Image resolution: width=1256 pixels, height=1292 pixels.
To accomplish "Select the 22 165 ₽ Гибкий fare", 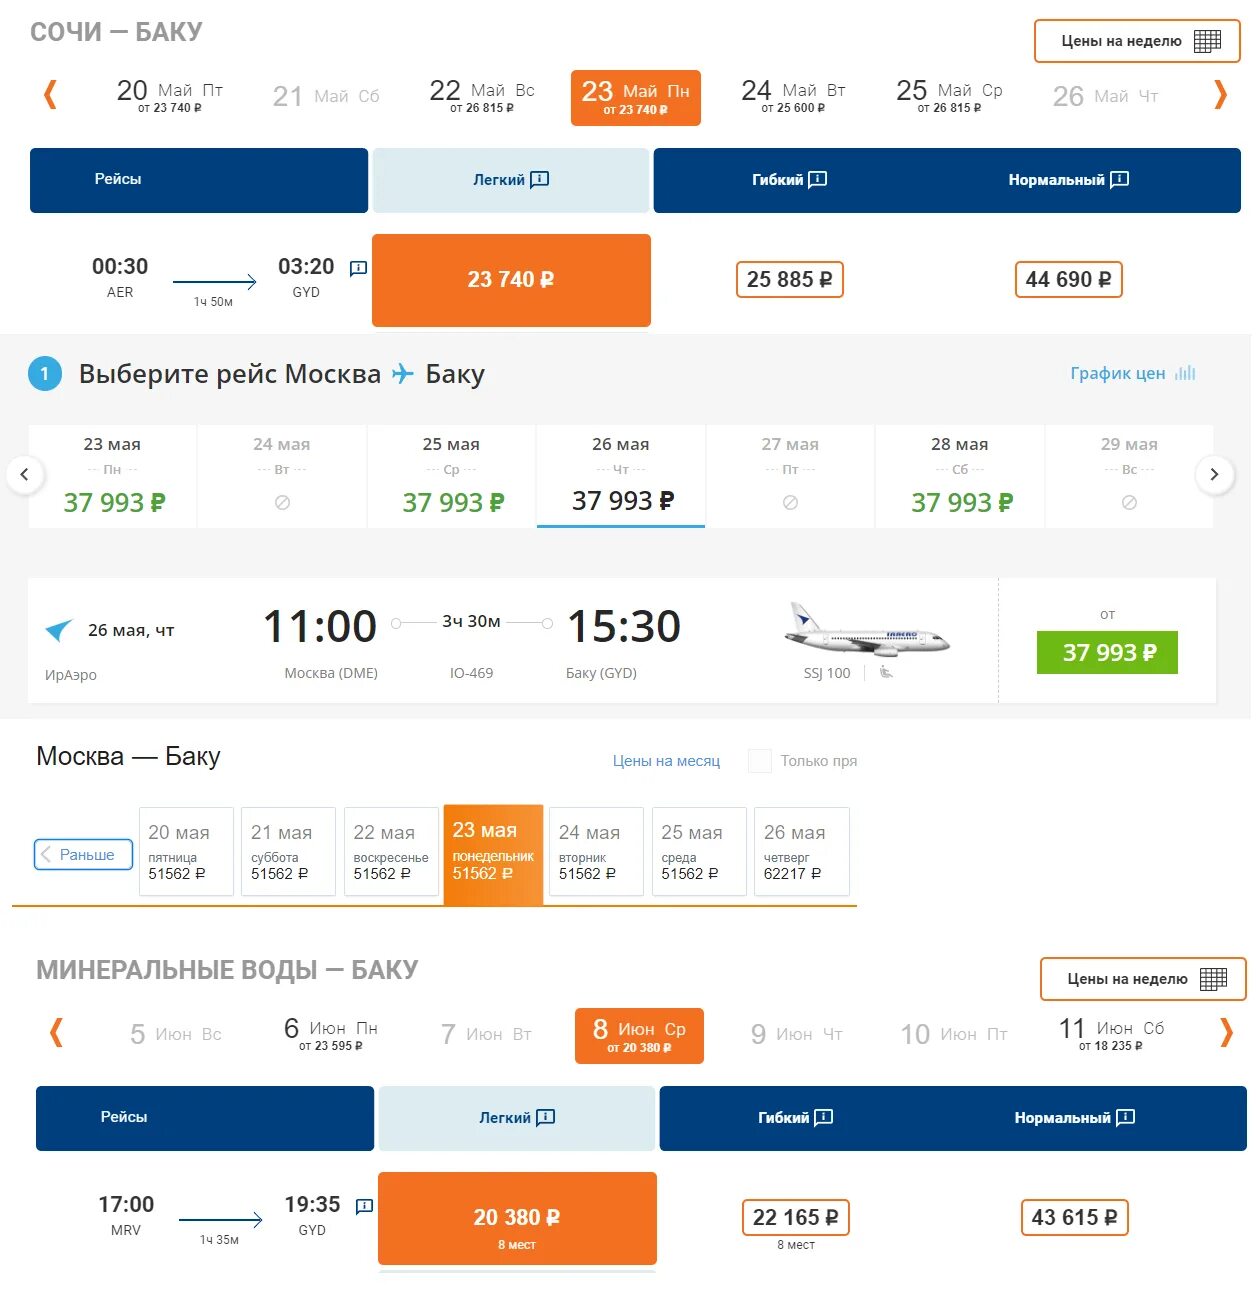I will click(795, 1217).
